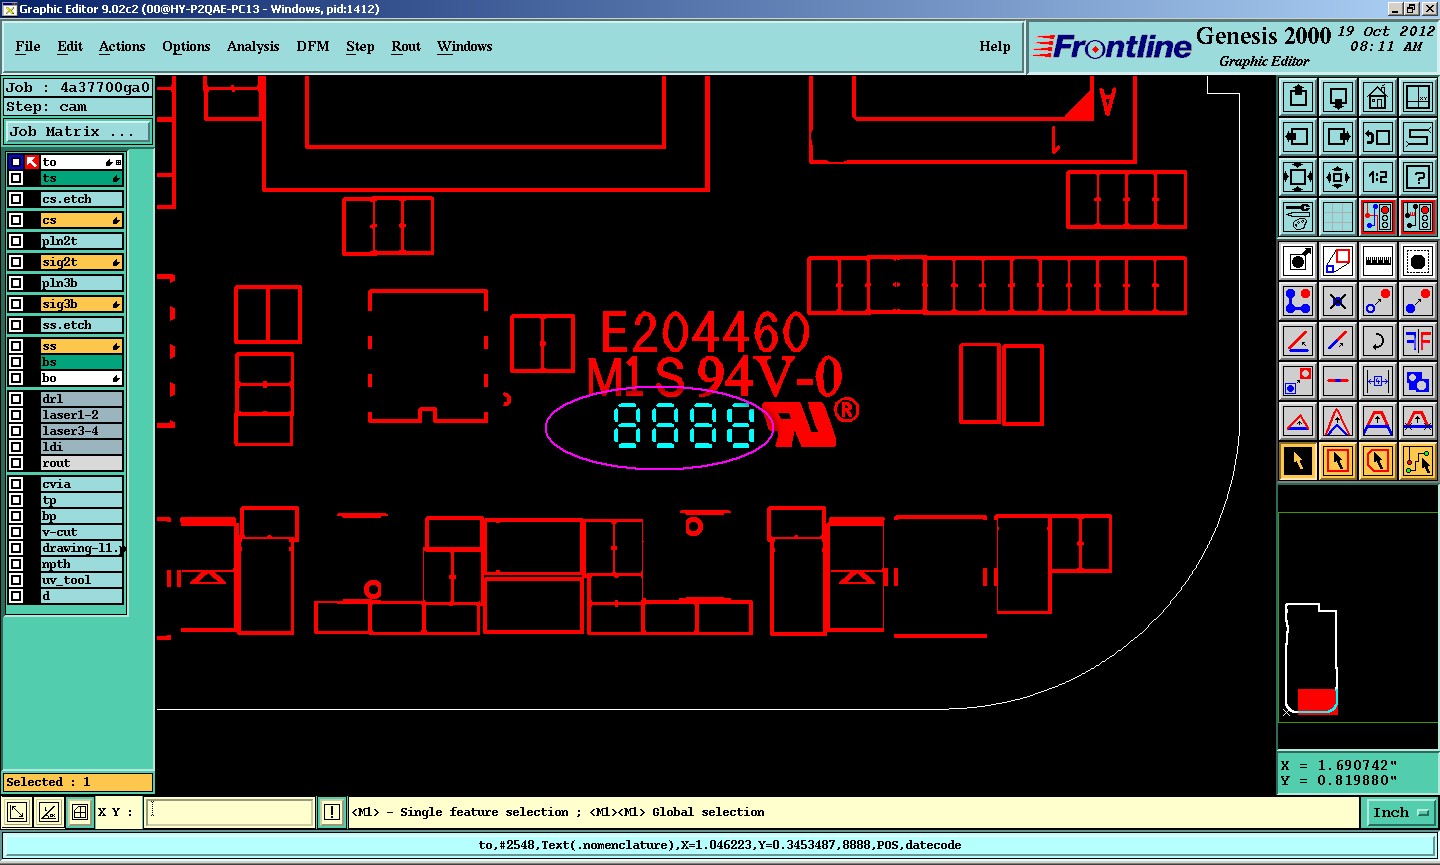
Task: Toggle display box for layer ss
Action: click(16, 346)
